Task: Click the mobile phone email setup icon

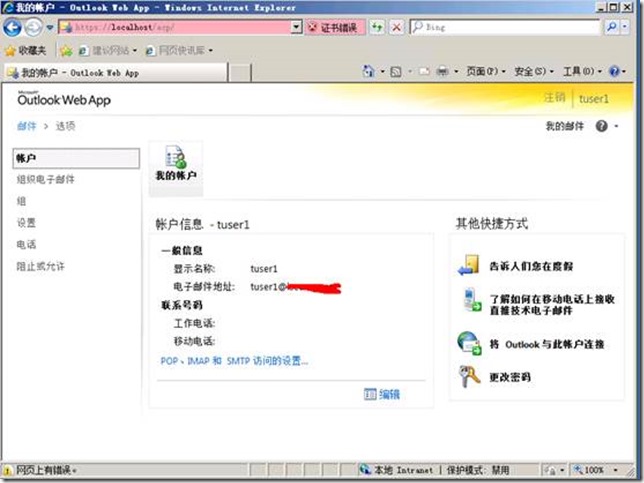Action: (x=471, y=299)
